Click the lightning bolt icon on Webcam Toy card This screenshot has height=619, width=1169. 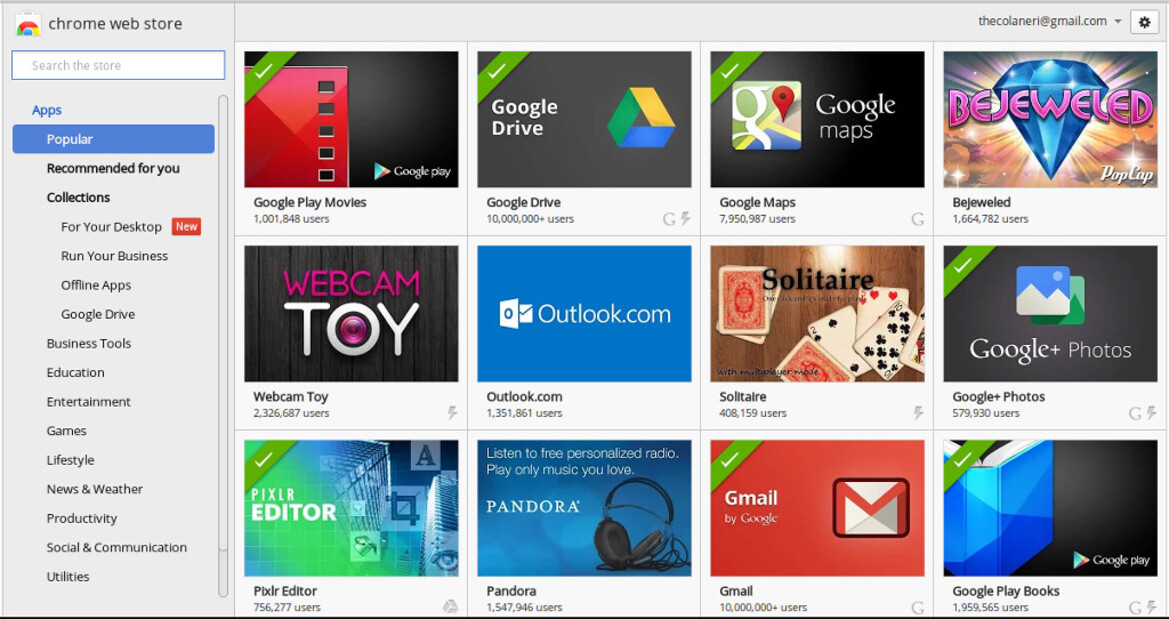(452, 412)
